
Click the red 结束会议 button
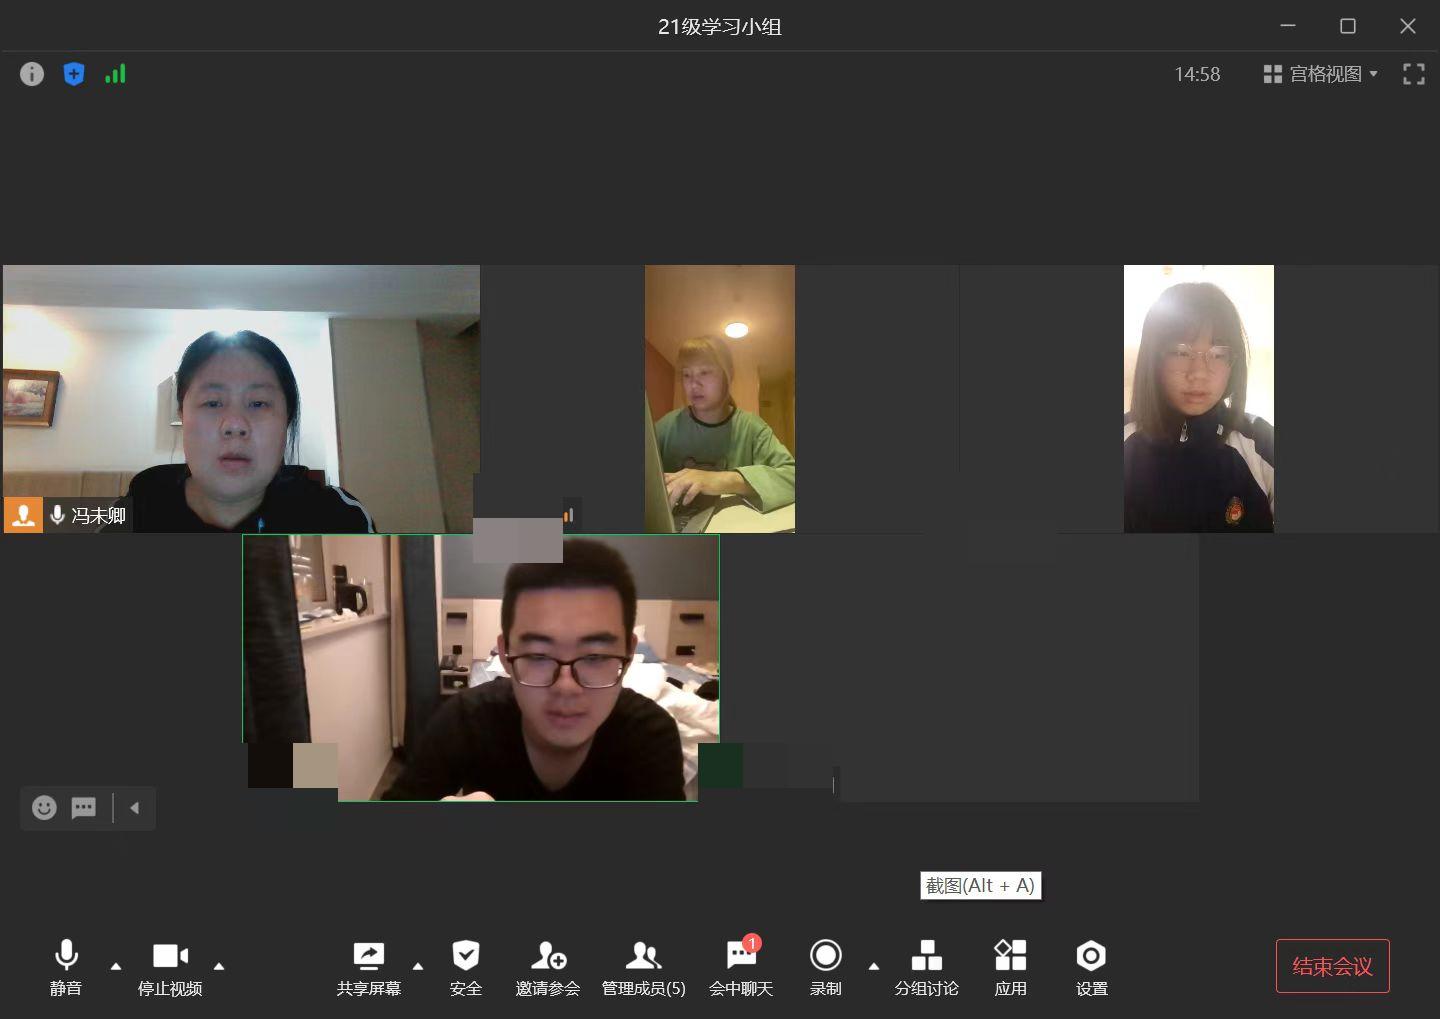[x=1332, y=966]
